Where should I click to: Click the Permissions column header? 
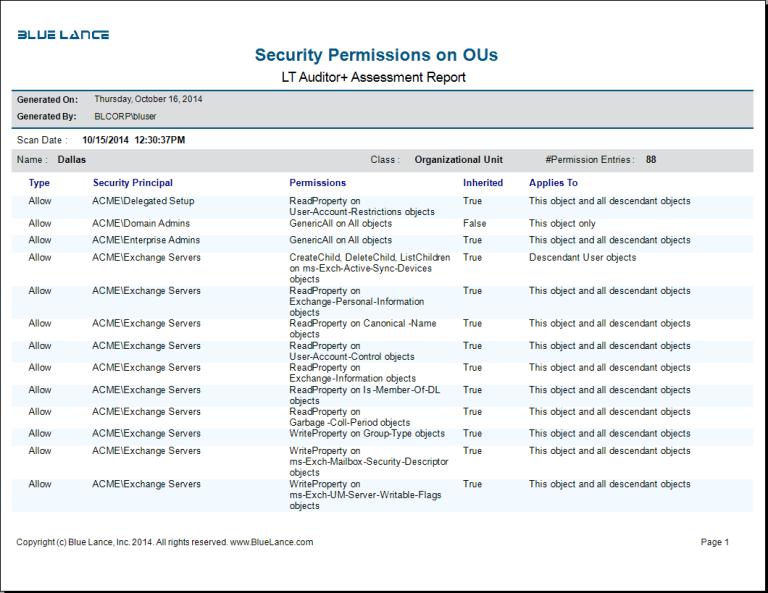coord(317,183)
